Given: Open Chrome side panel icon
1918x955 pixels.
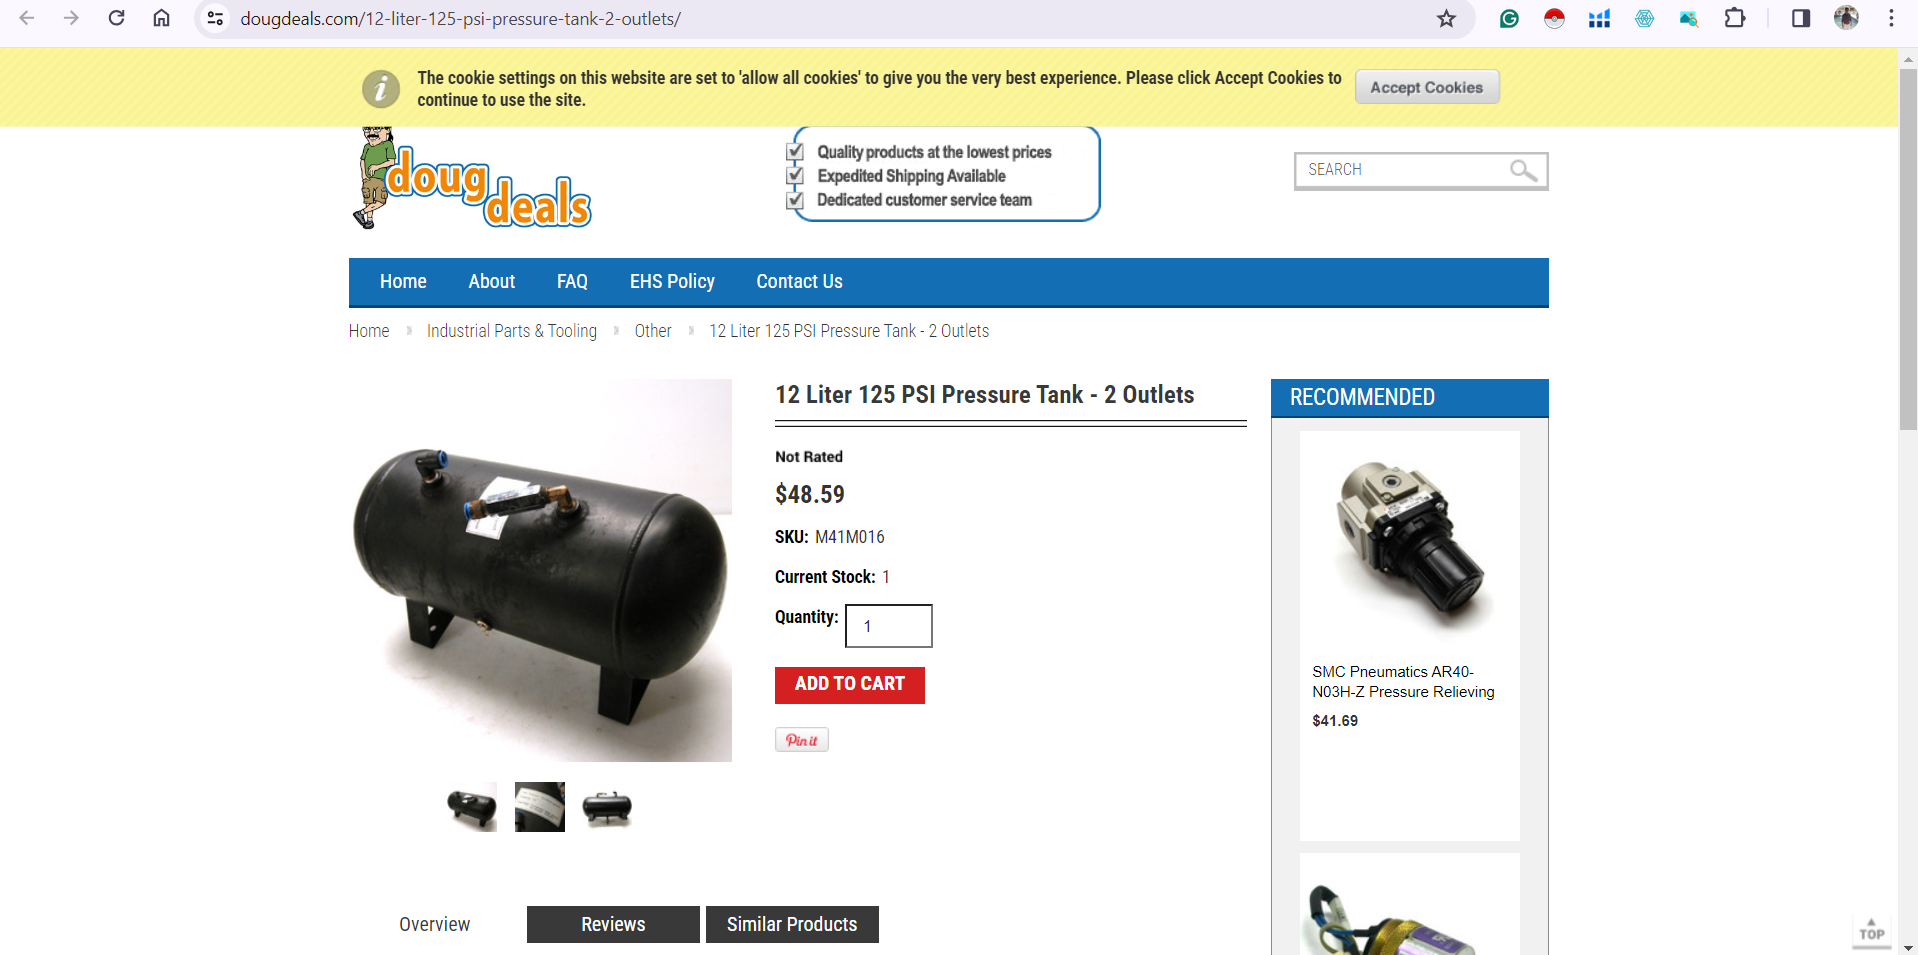Looking at the screenshot, I should pyautogui.click(x=1800, y=18).
